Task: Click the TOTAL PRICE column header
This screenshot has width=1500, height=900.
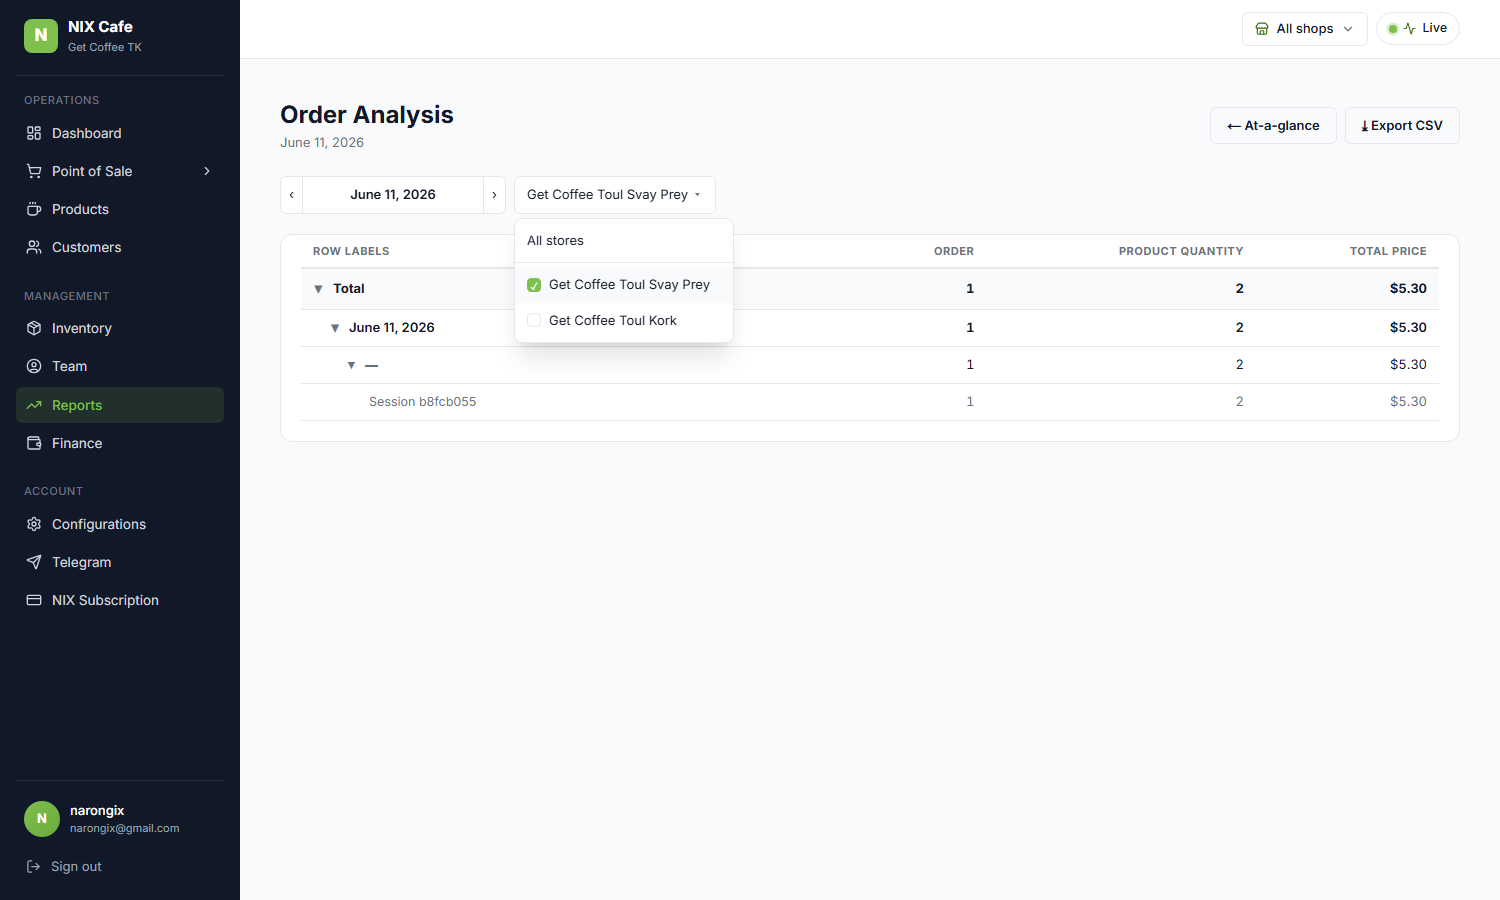Action: 1388,251
